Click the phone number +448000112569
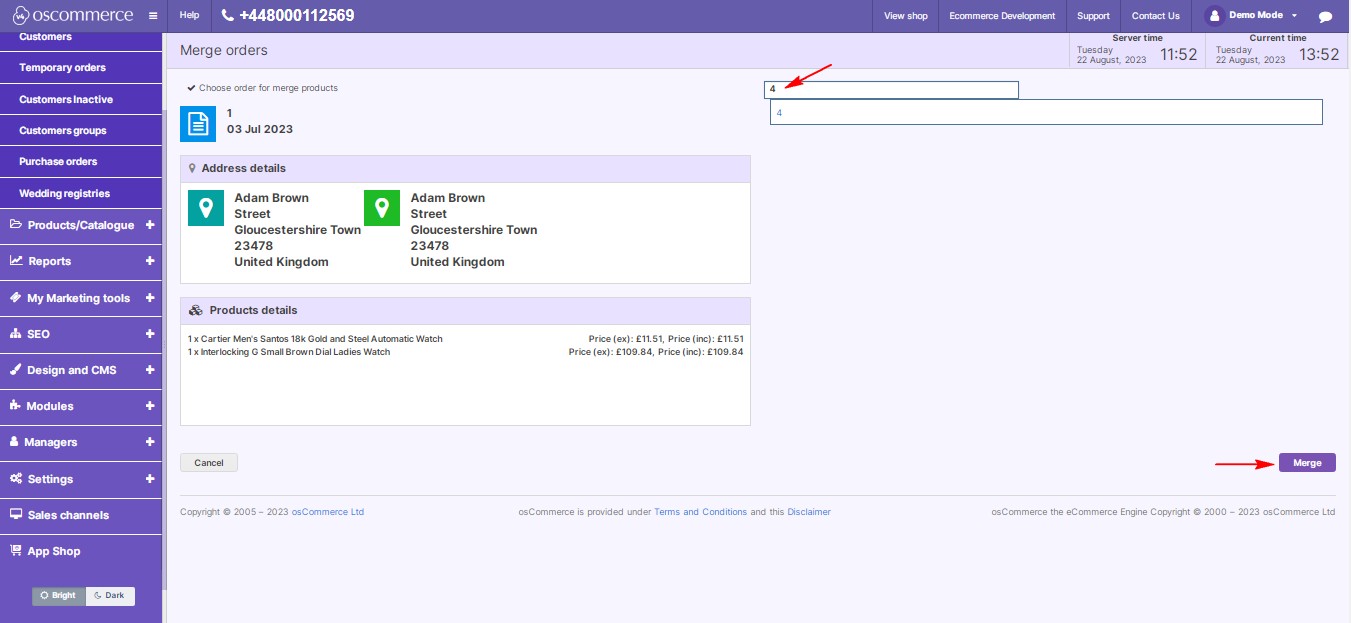 tap(296, 16)
